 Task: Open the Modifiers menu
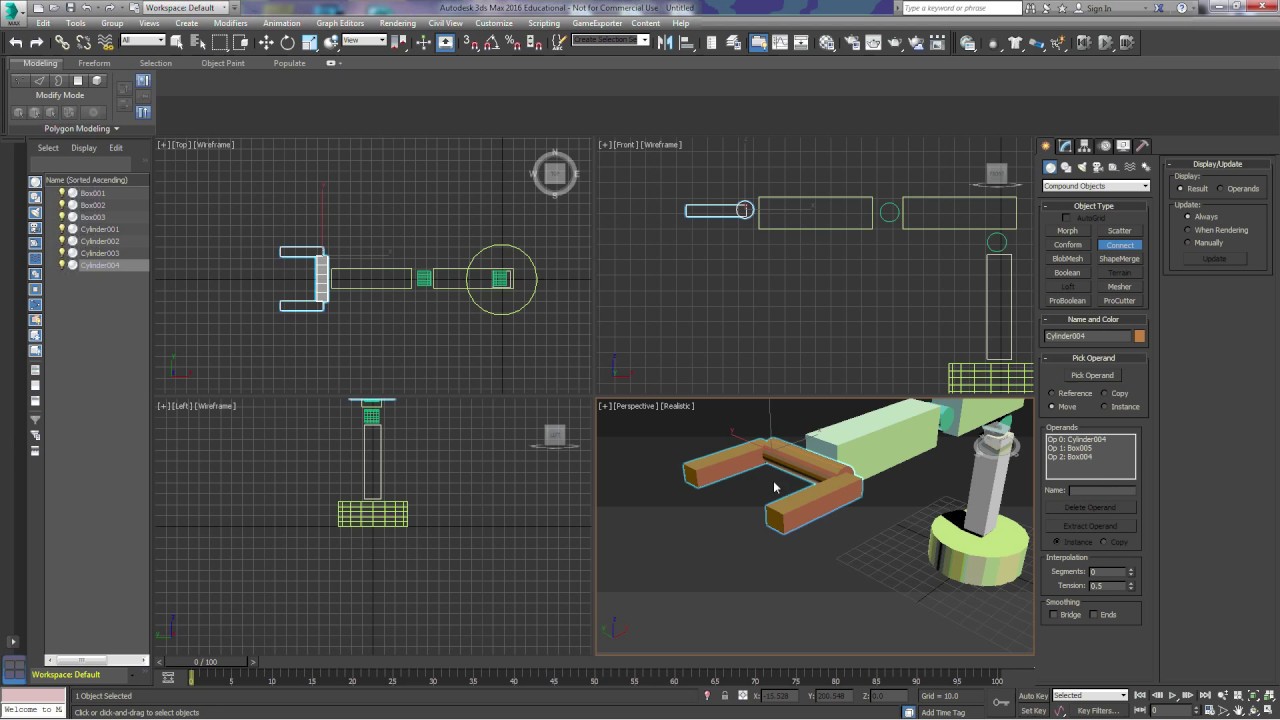coord(230,23)
